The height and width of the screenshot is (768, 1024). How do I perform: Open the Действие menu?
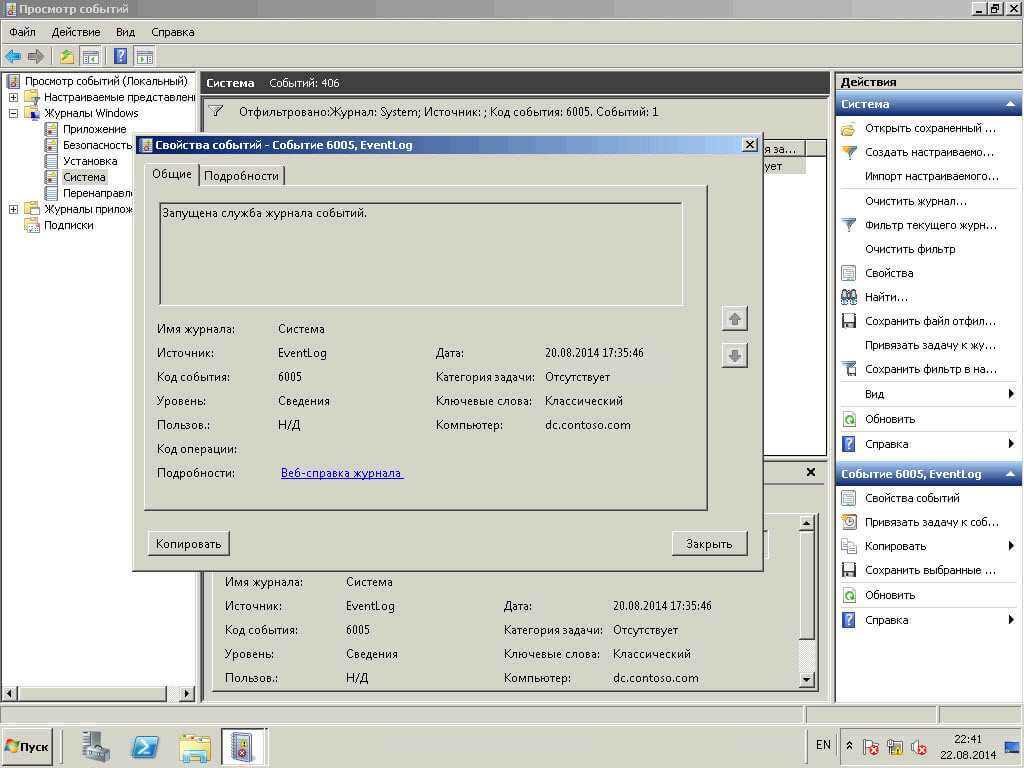pos(76,32)
